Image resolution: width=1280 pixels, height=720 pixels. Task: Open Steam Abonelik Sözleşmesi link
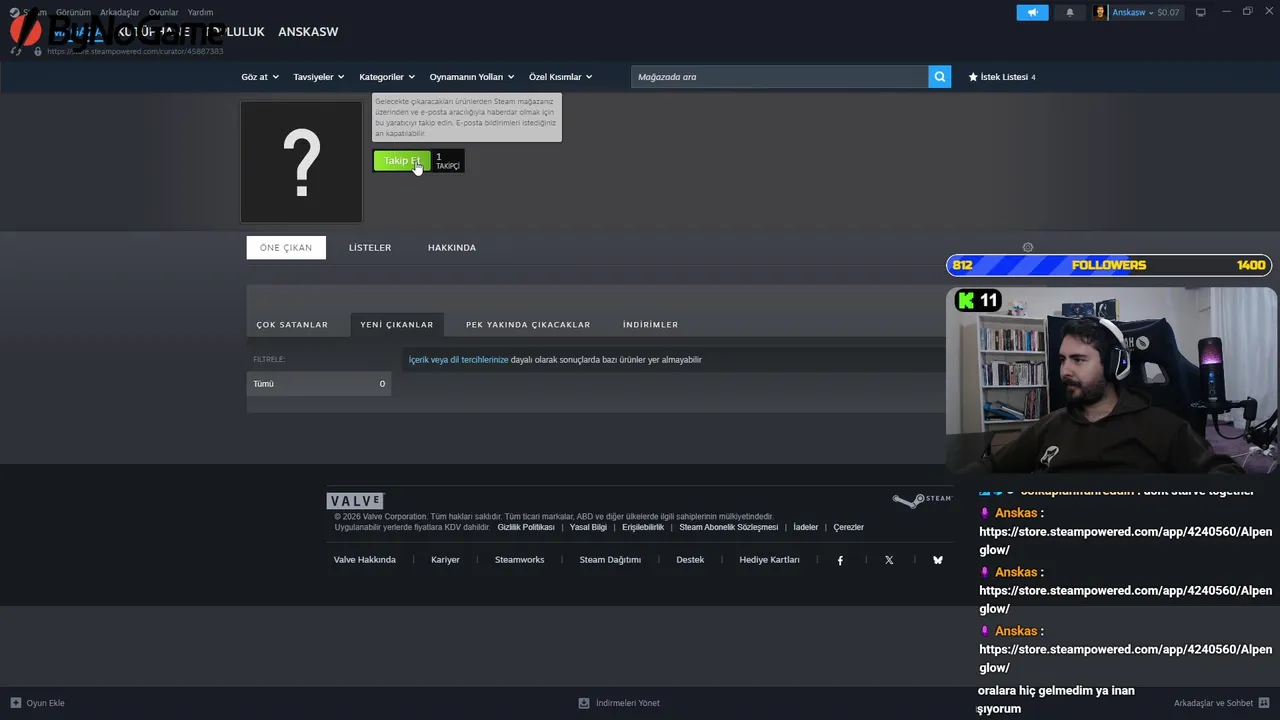(x=728, y=527)
